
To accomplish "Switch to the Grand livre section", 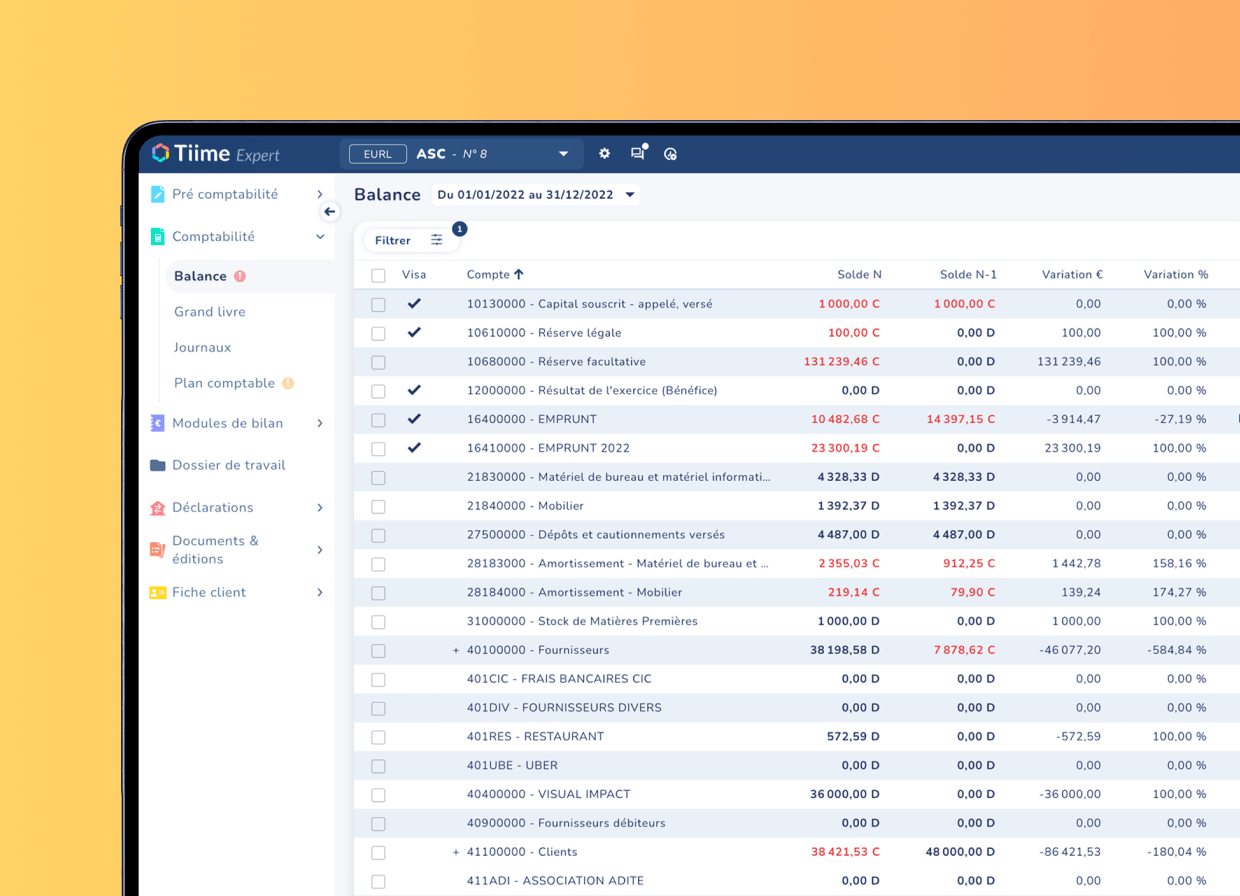I will [210, 311].
